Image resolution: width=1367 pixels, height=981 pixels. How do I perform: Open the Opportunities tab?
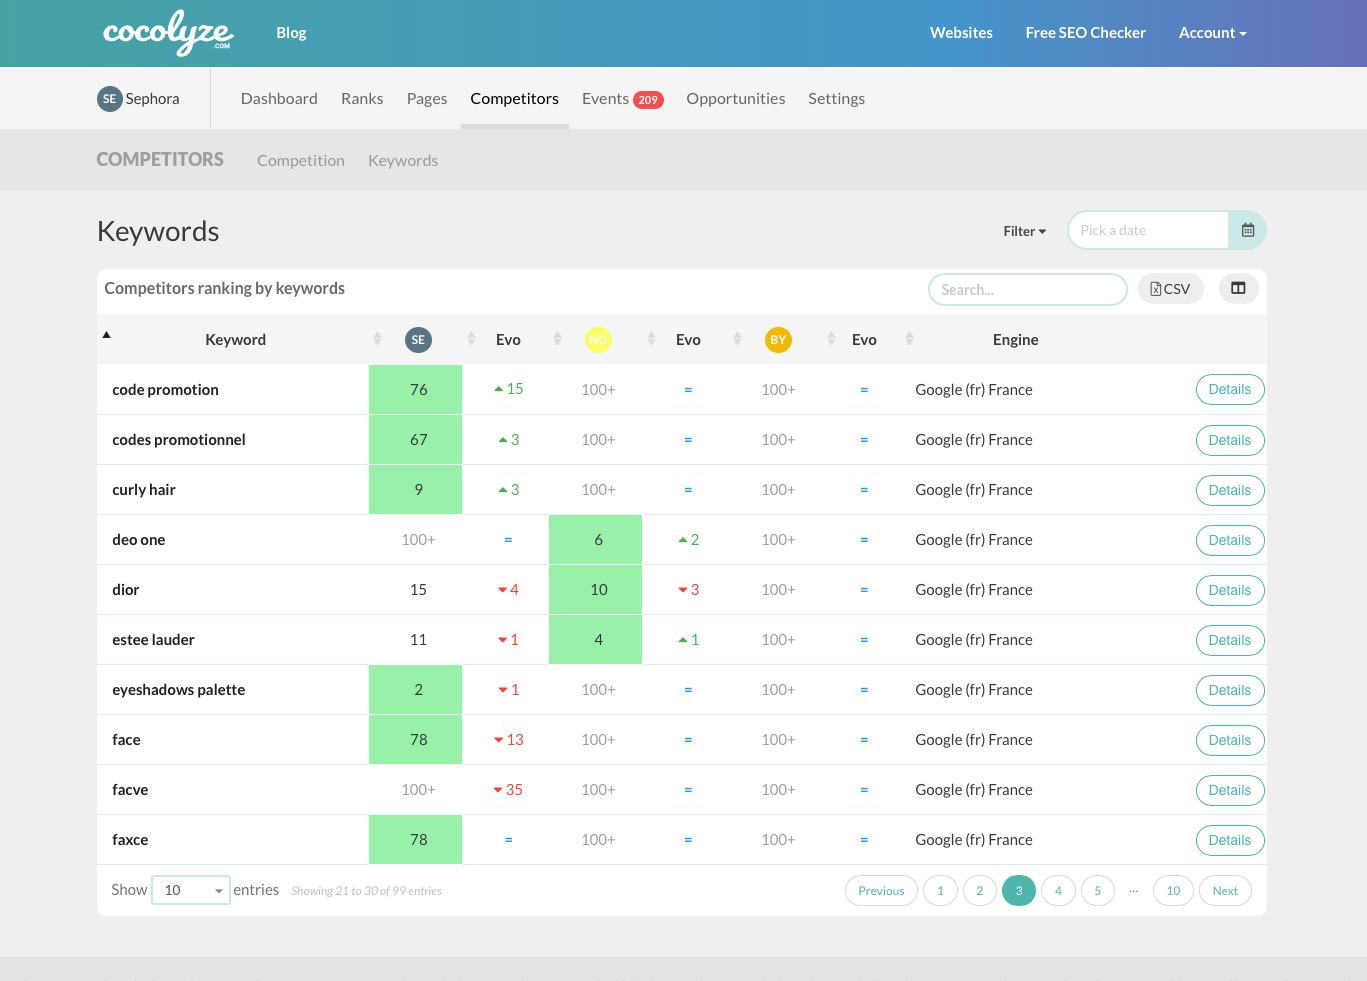(x=735, y=99)
